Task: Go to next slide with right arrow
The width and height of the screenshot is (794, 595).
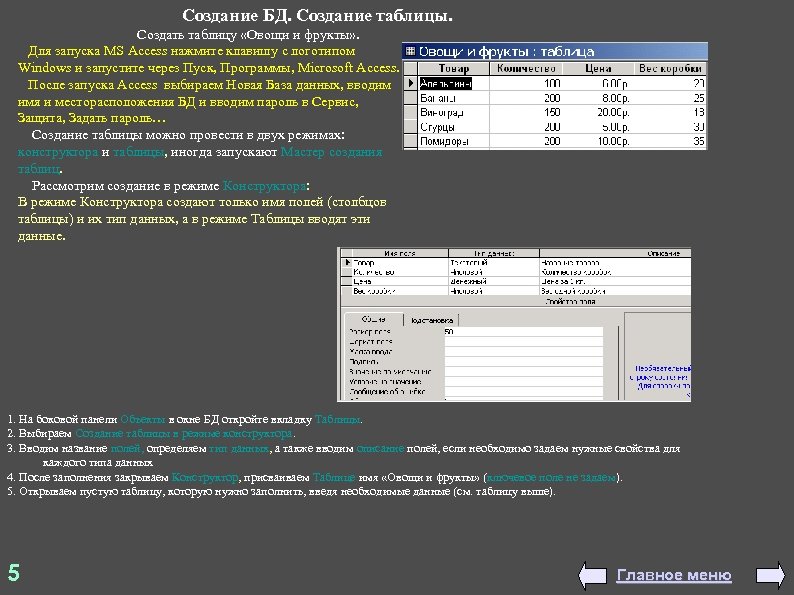Action: [x=770, y=575]
